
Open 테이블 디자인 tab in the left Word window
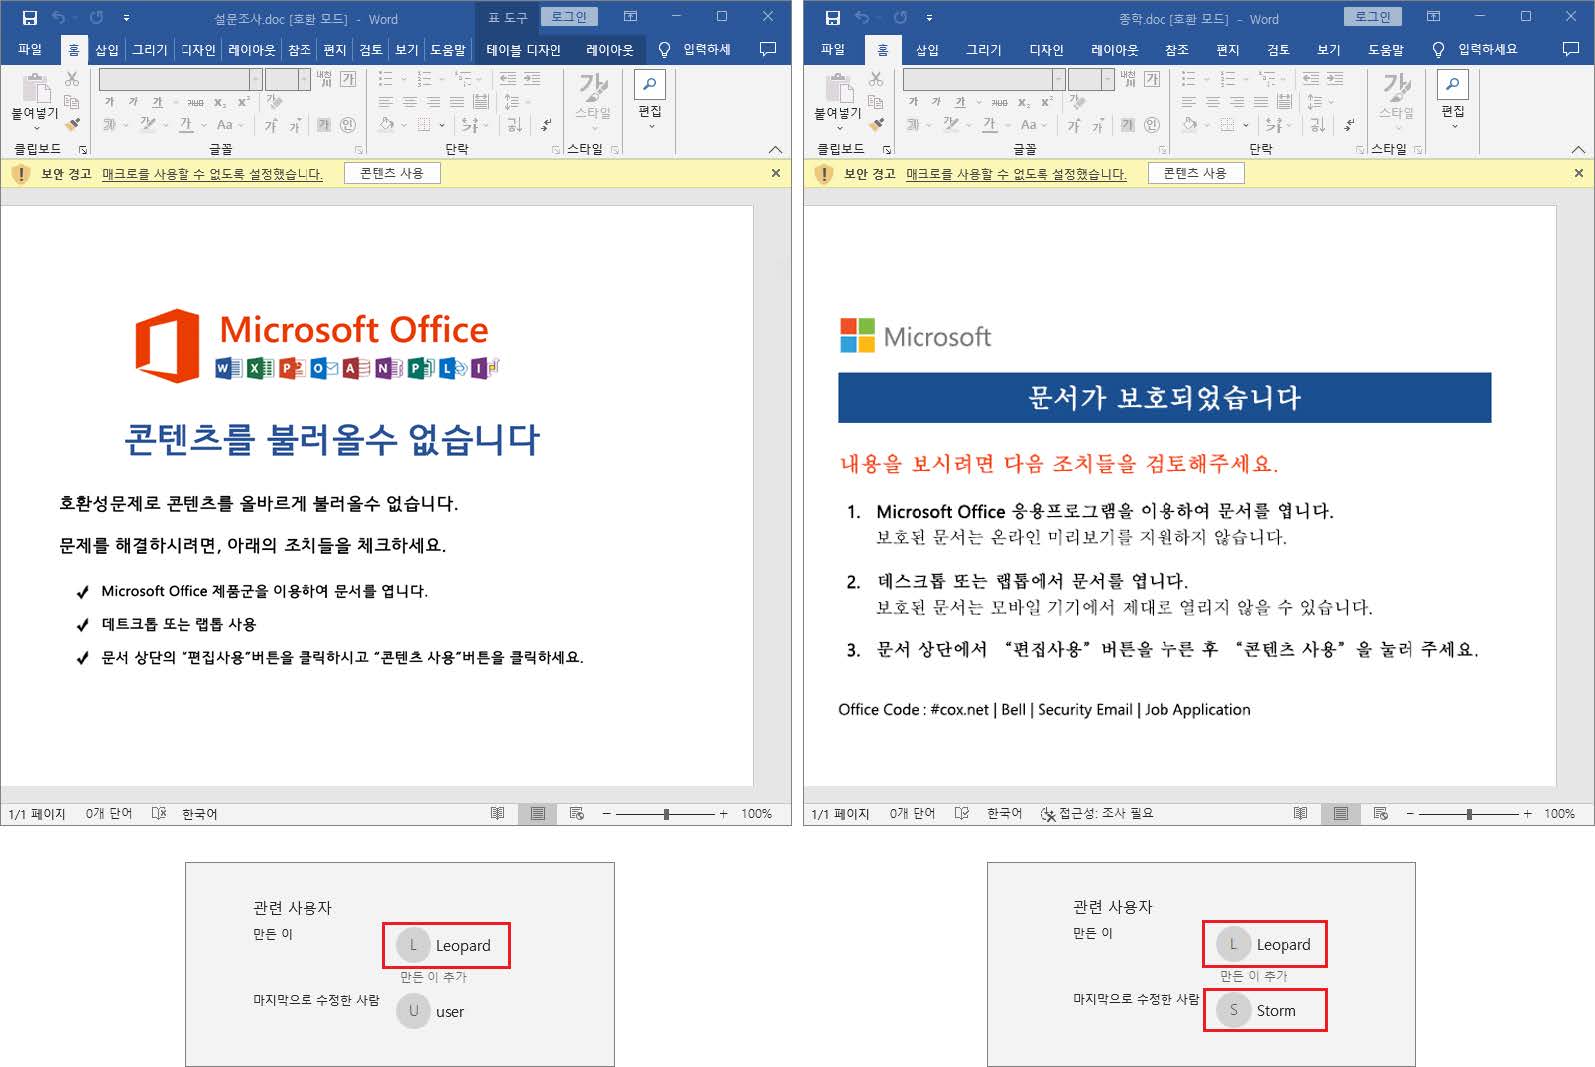click(523, 49)
